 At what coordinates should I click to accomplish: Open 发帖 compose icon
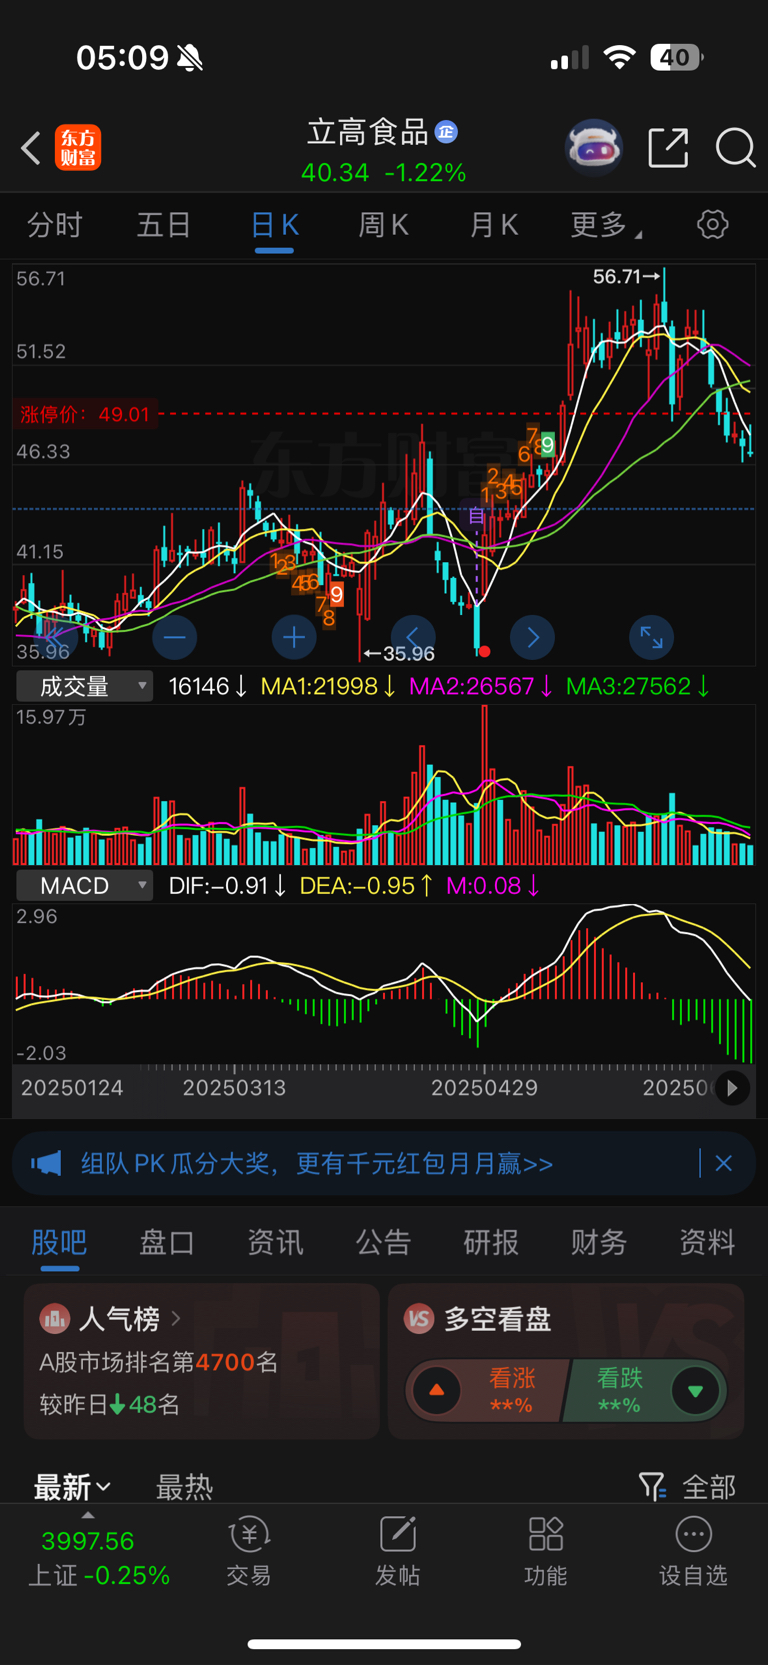pyautogui.click(x=397, y=1551)
